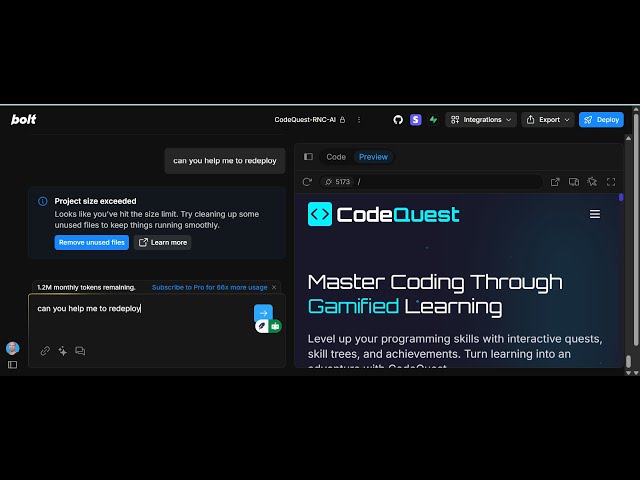The height and width of the screenshot is (480, 640).
Task: Reload the preview
Action: pyautogui.click(x=307, y=182)
